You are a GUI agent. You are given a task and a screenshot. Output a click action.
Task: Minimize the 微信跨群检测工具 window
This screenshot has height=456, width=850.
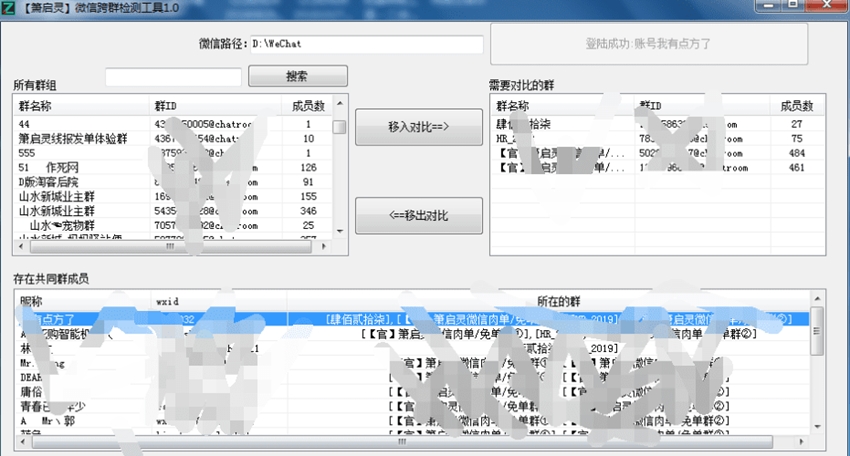coord(768,5)
